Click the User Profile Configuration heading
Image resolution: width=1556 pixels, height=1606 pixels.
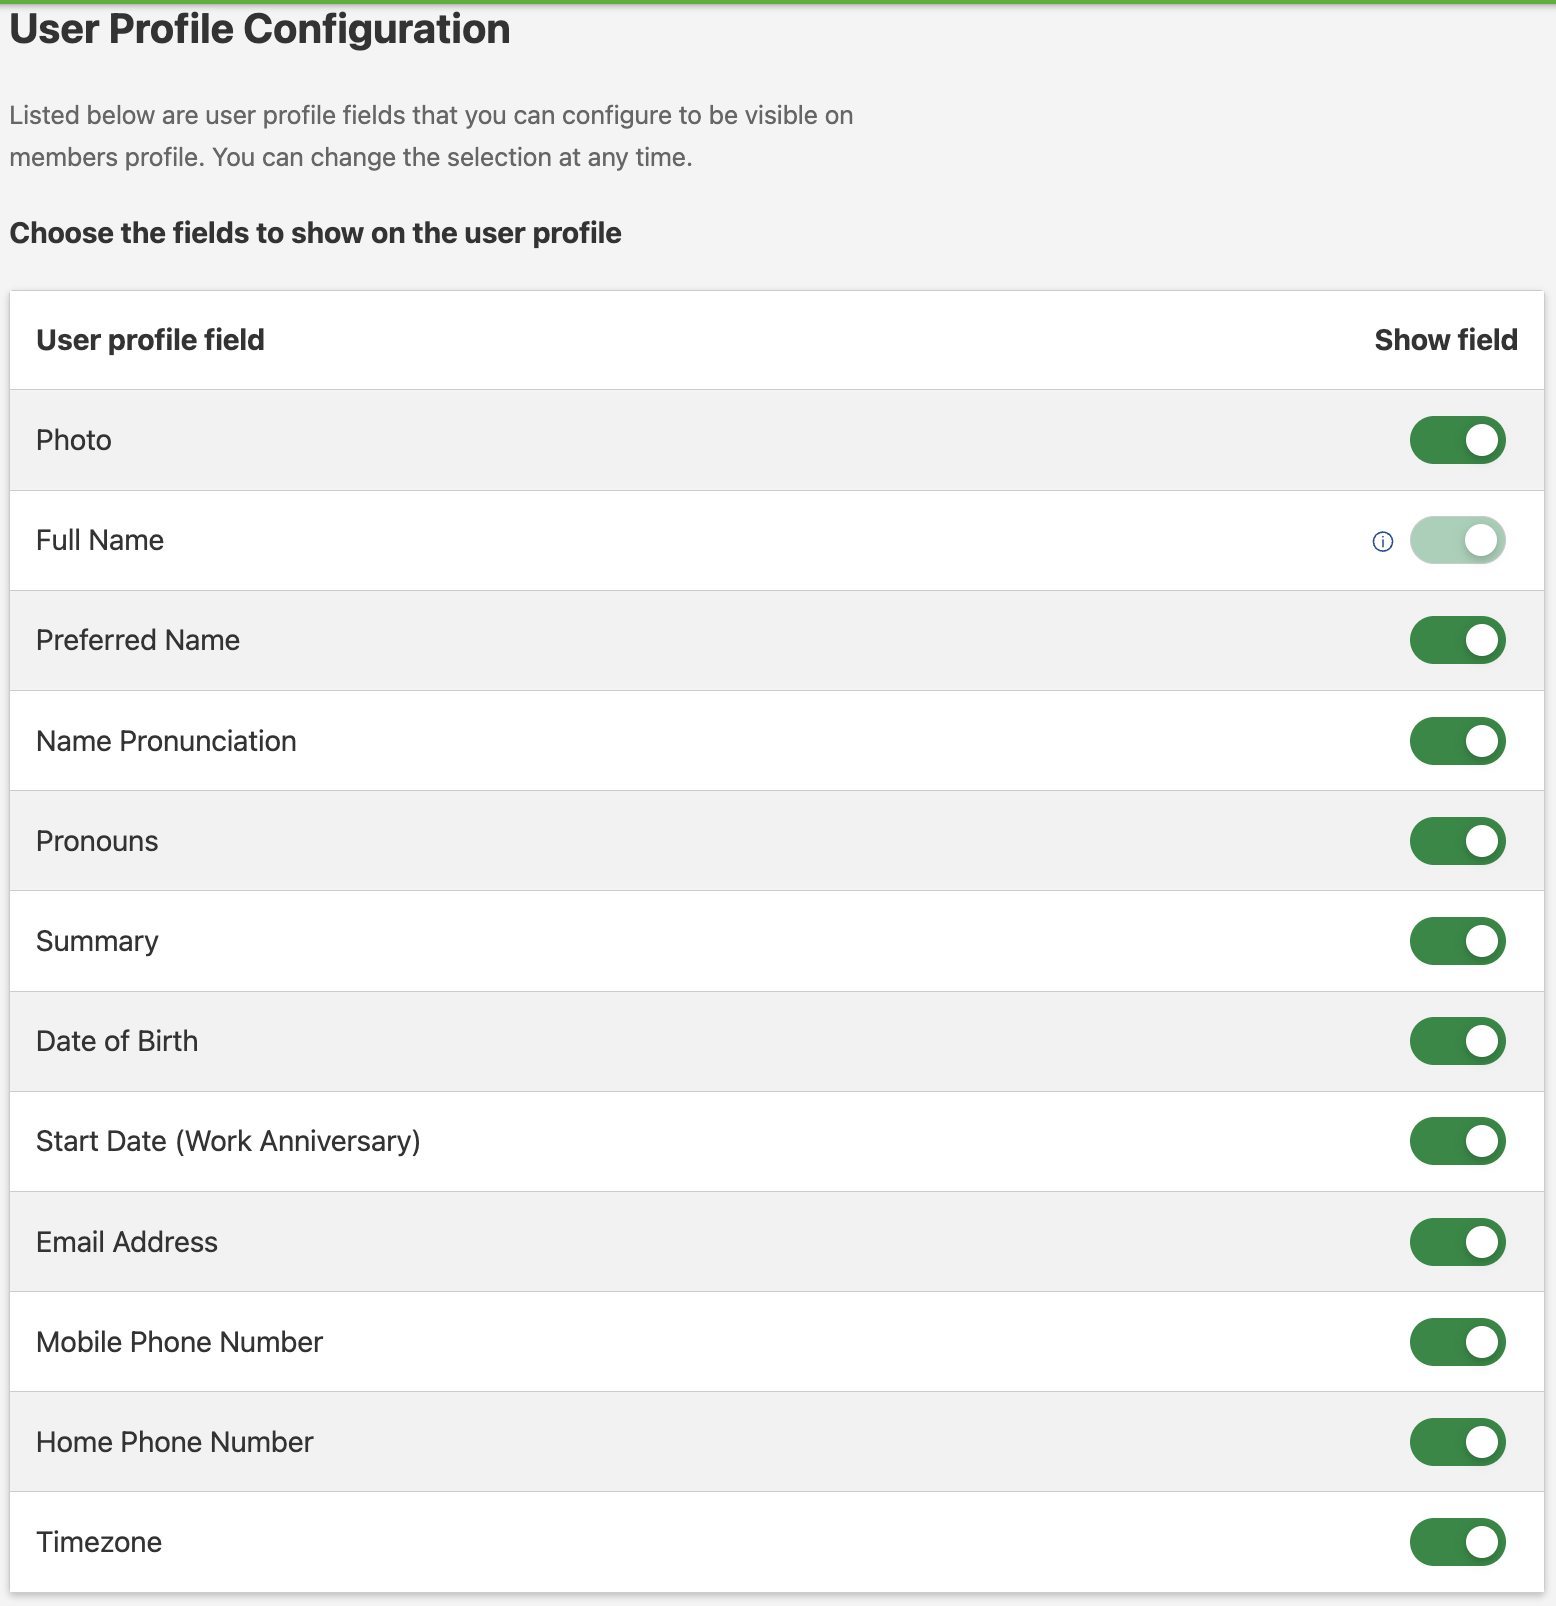click(258, 29)
